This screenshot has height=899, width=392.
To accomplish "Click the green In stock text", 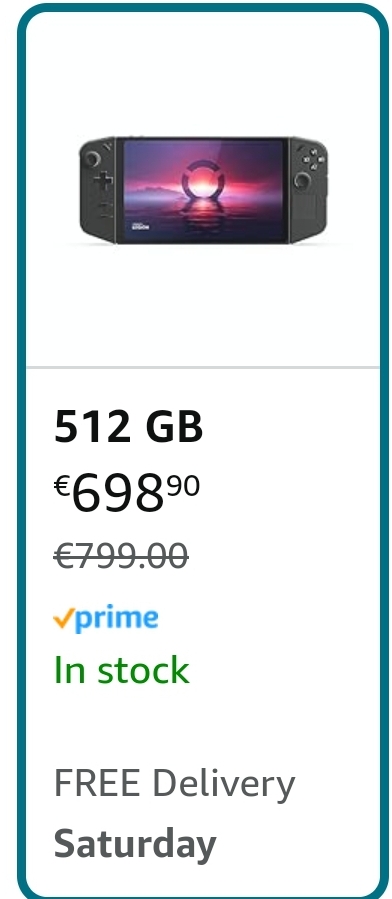I will [x=121, y=670].
